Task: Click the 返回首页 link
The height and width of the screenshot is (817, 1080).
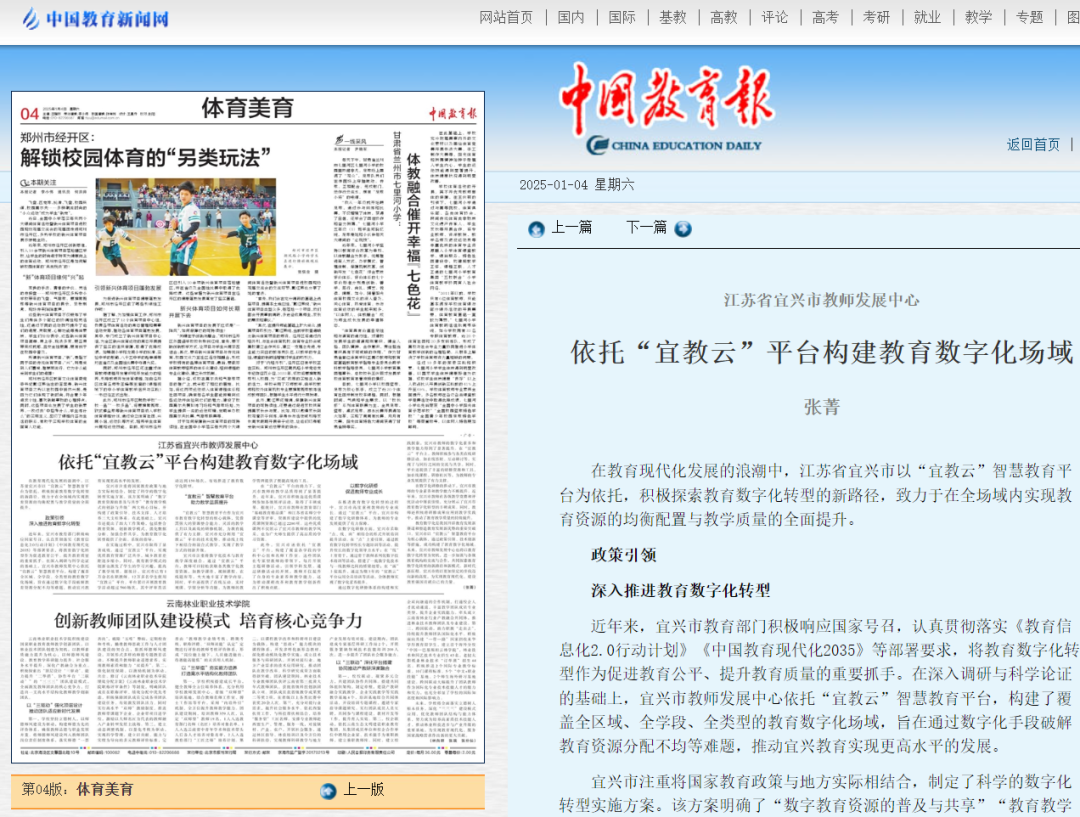Action: click(1033, 144)
